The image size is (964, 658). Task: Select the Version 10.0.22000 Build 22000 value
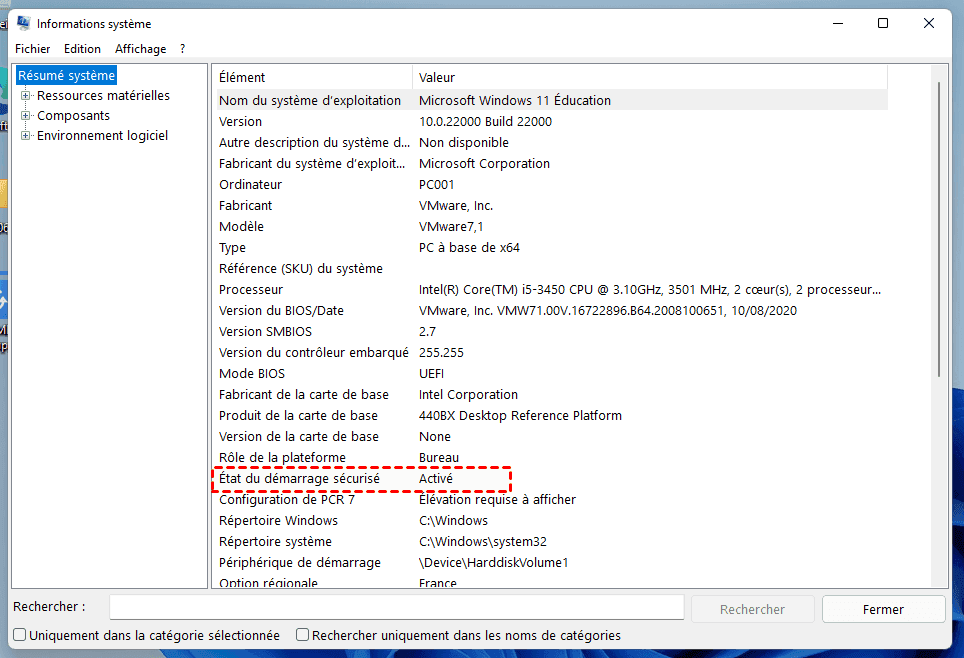click(485, 122)
